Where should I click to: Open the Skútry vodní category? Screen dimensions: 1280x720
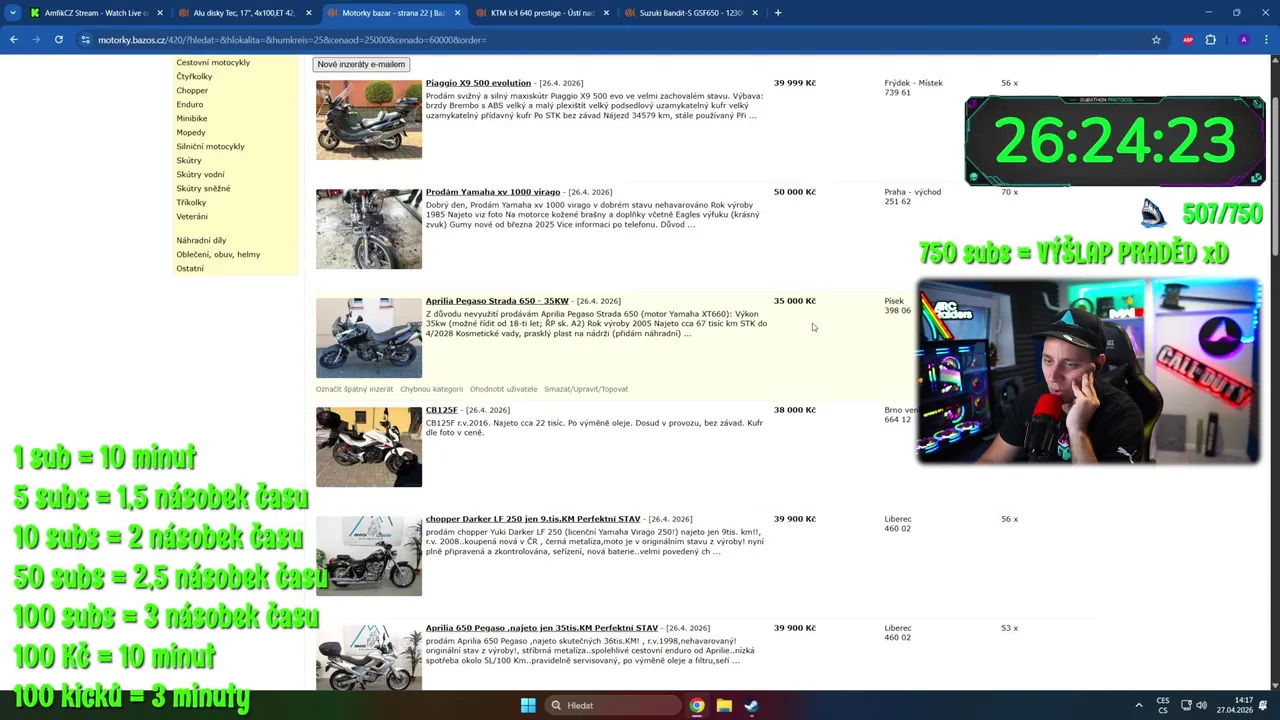point(200,174)
